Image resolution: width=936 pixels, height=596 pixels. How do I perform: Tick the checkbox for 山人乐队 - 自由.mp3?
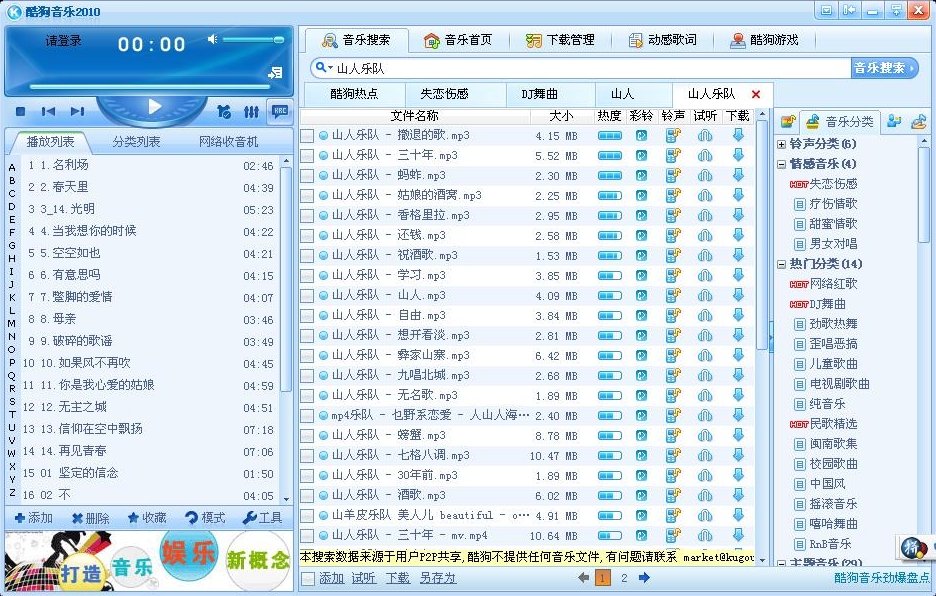(x=307, y=316)
